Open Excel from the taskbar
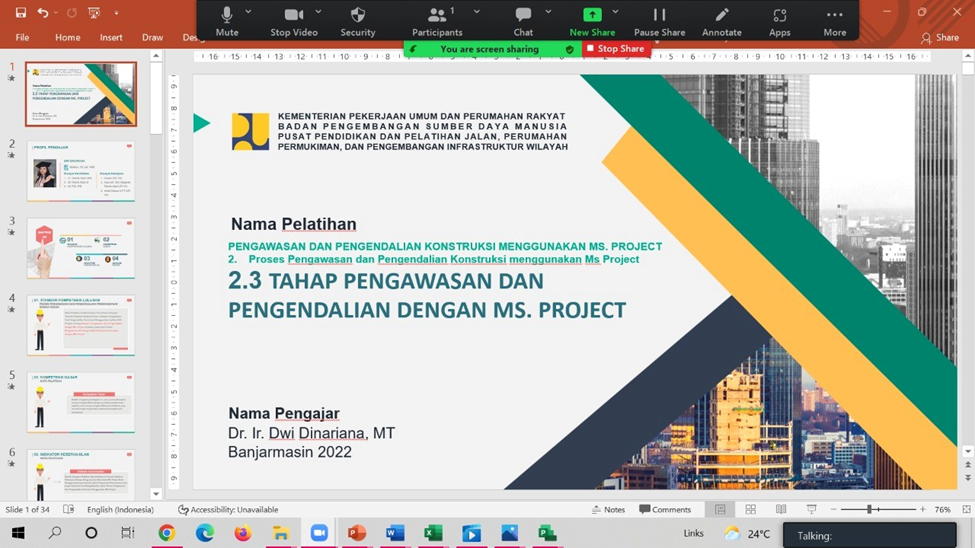Viewport: 975px width, 548px height. [433, 533]
